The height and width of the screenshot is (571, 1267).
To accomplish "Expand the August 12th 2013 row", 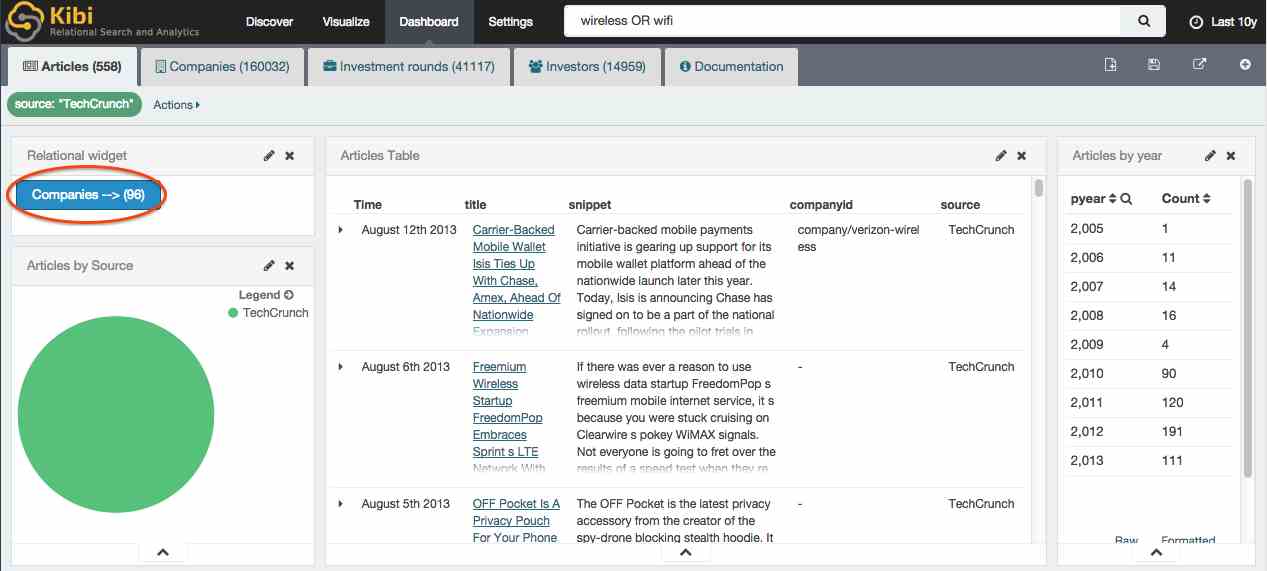I will (x=340, y=230).
